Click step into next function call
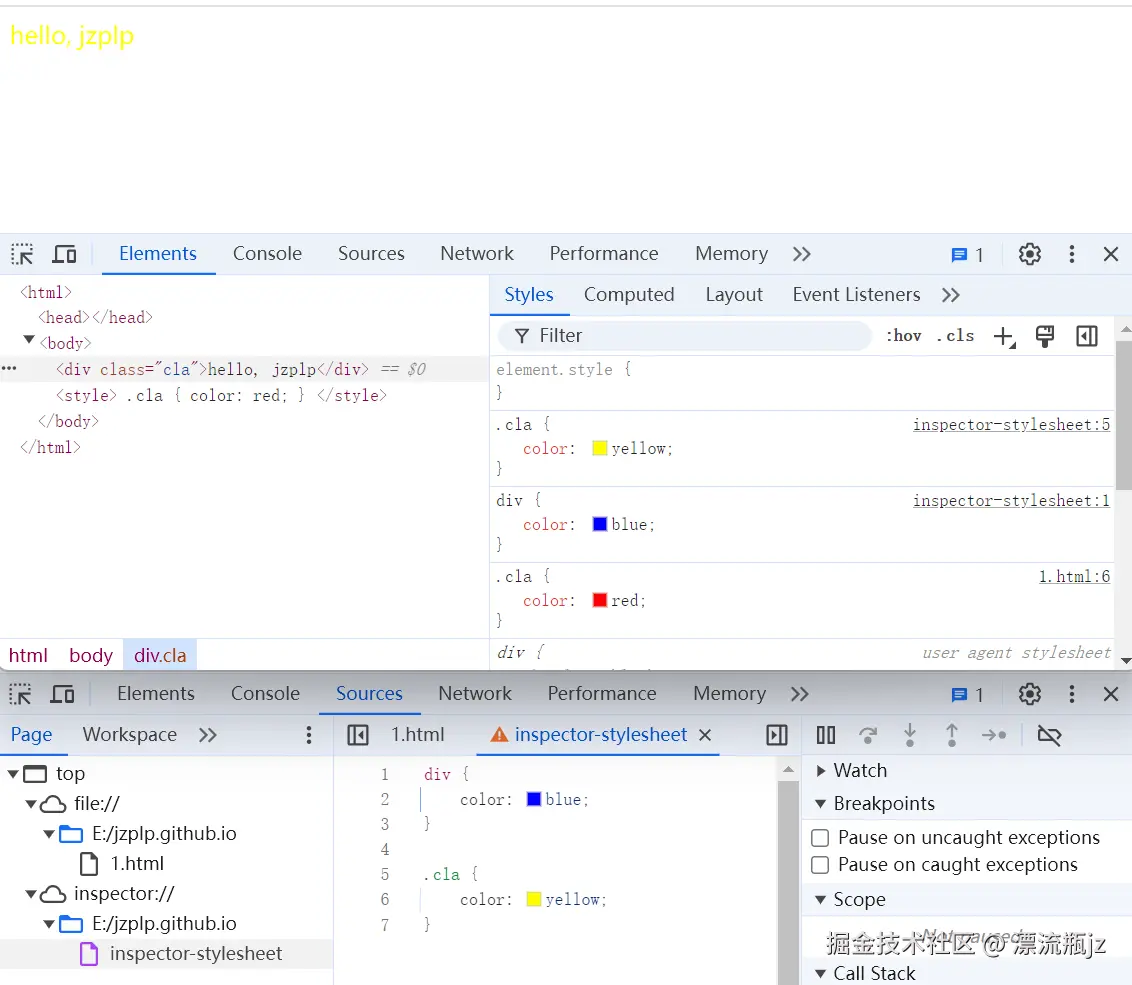Screen dimensions: 1132x985 [910, 735]
